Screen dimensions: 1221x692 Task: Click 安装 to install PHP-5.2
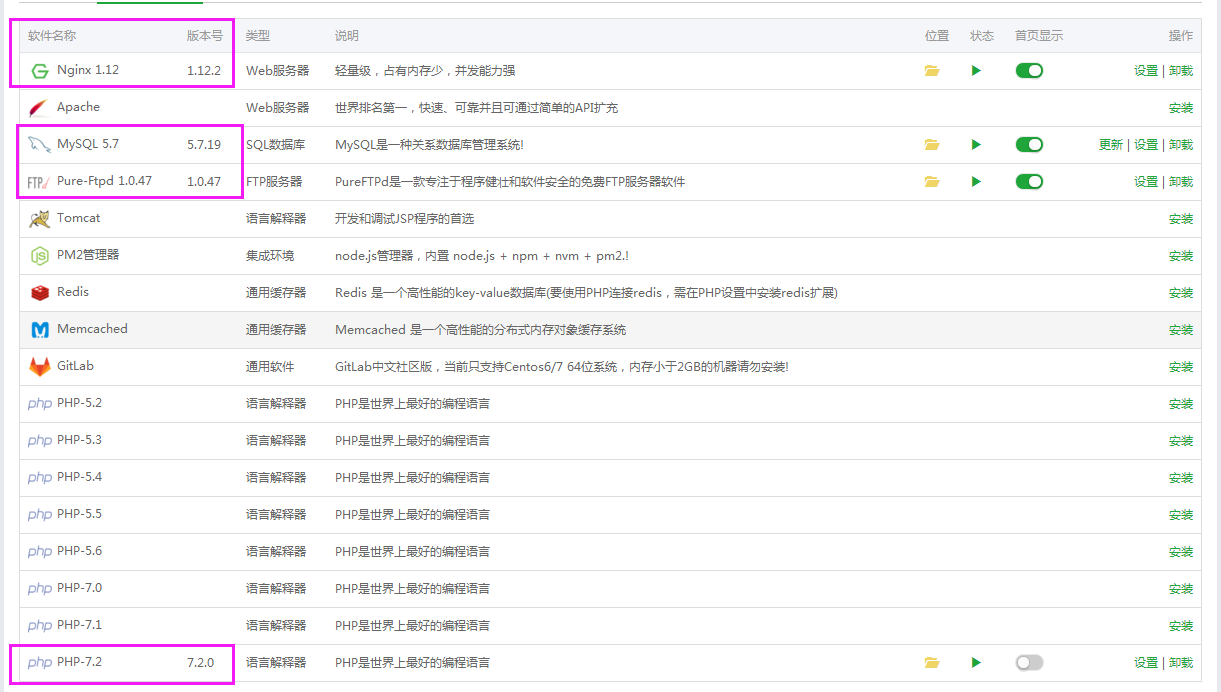[x=1181, y=404]
